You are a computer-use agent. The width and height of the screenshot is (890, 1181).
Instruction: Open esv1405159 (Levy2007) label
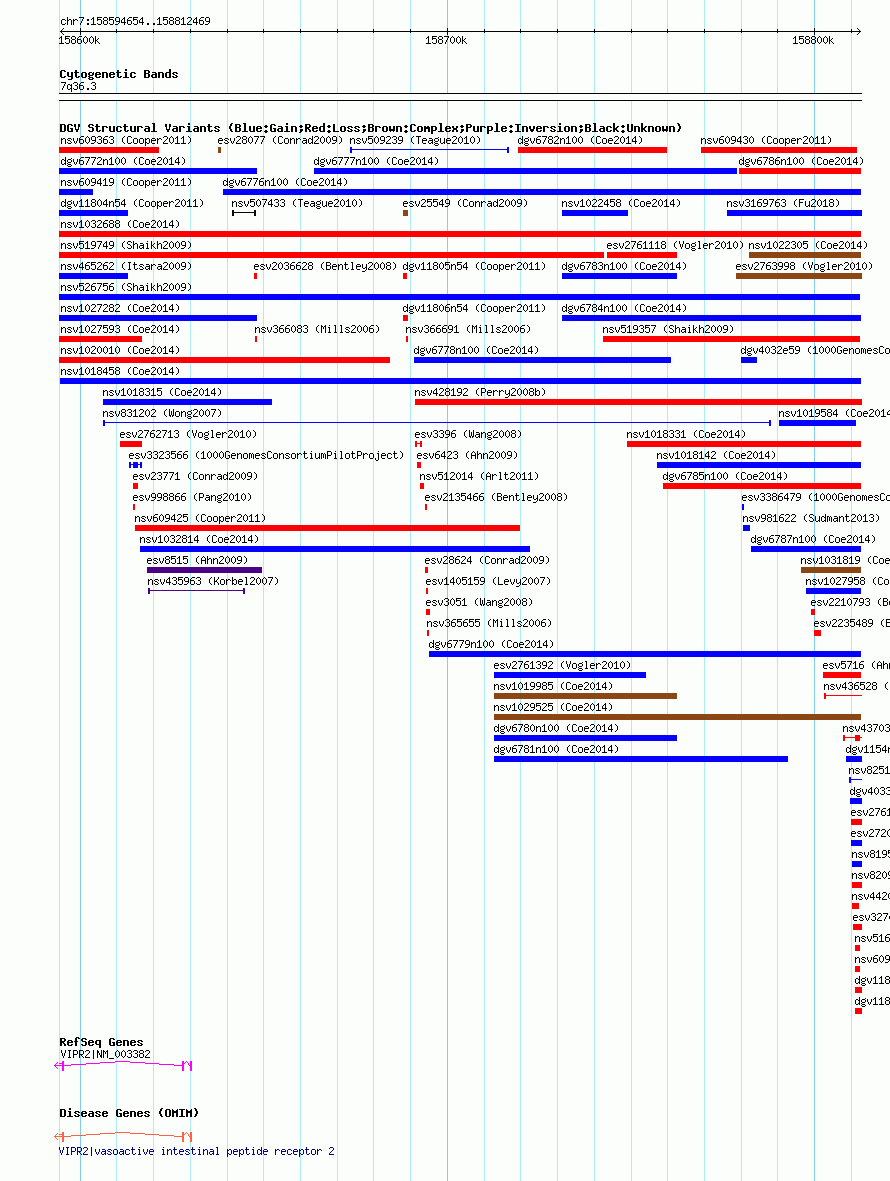488,583
